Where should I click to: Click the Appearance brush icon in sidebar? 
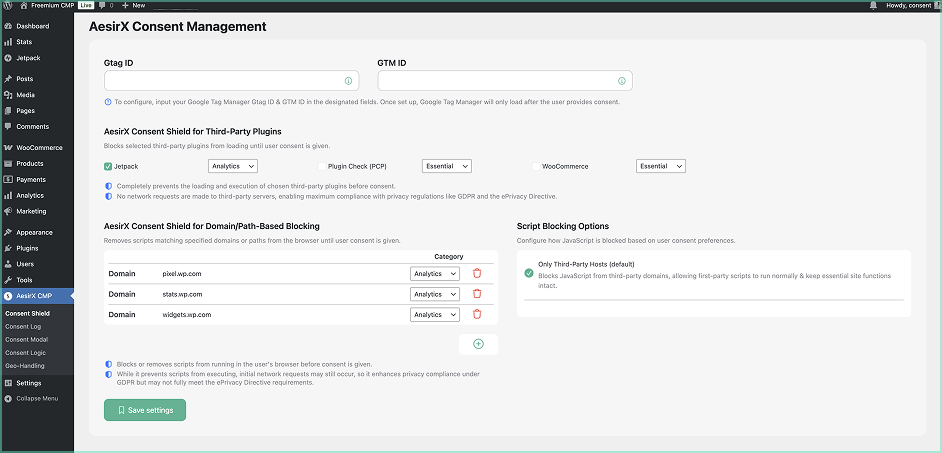(8, 233)
